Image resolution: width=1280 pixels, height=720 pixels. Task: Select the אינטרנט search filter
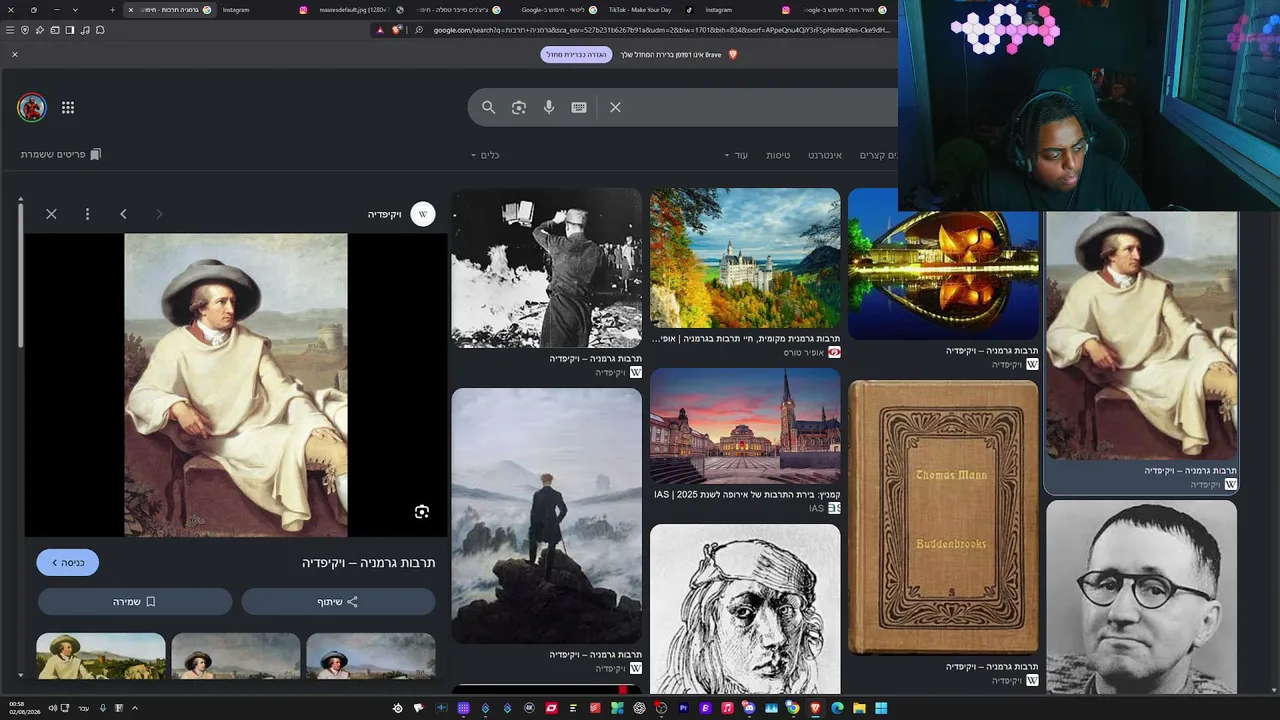pos(825,155)
